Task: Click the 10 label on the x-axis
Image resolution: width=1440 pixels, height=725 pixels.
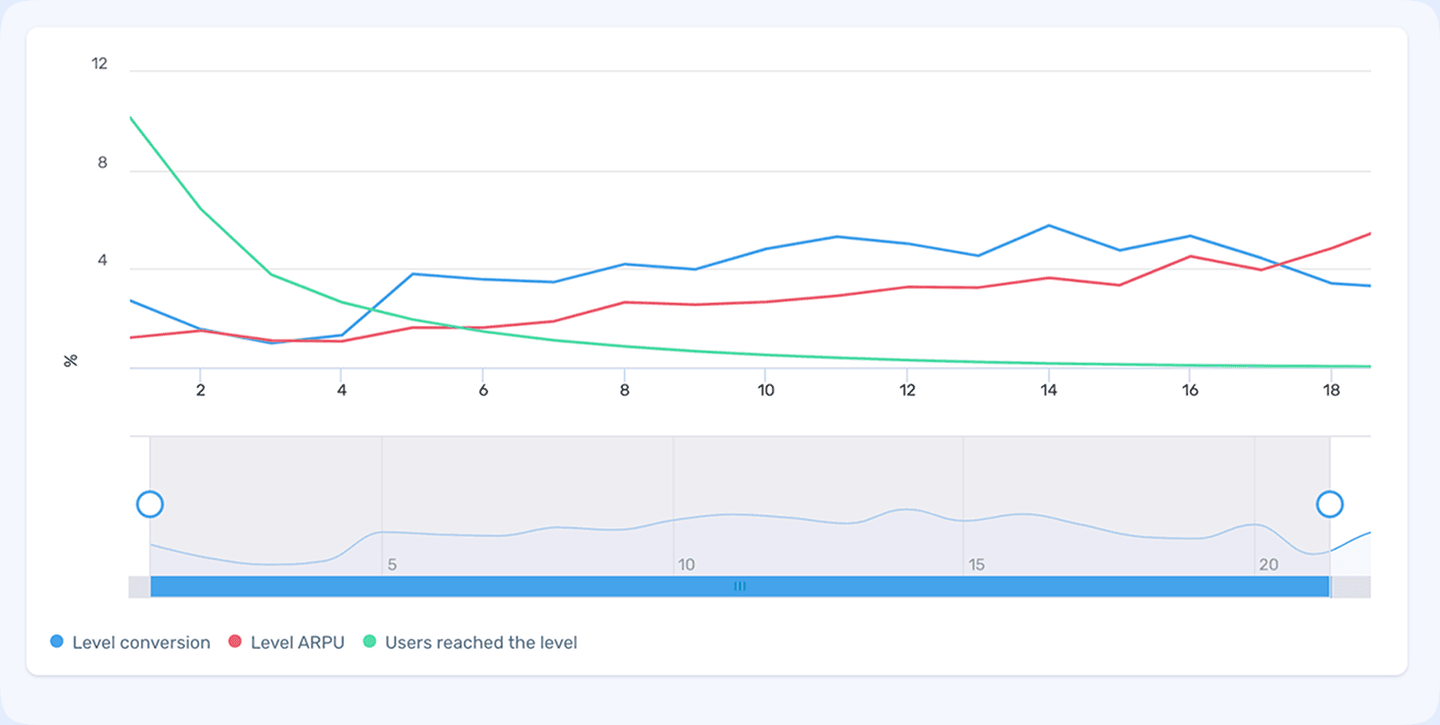Action: [765, 390]
